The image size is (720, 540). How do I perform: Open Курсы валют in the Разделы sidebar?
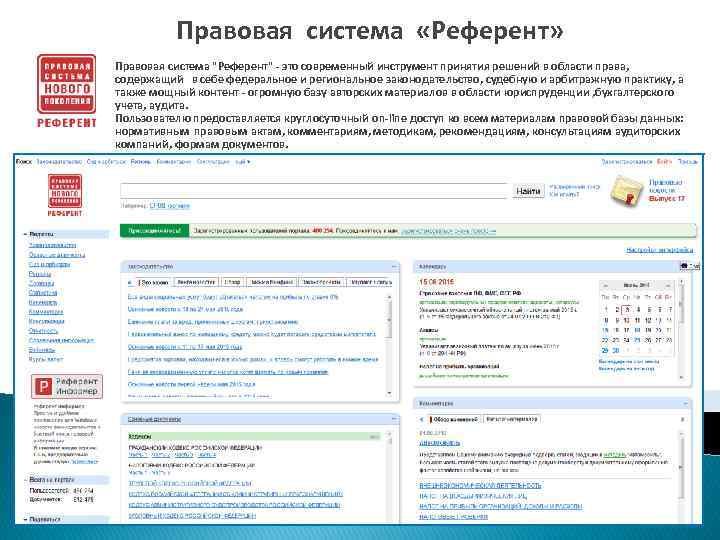coord(46,360)
